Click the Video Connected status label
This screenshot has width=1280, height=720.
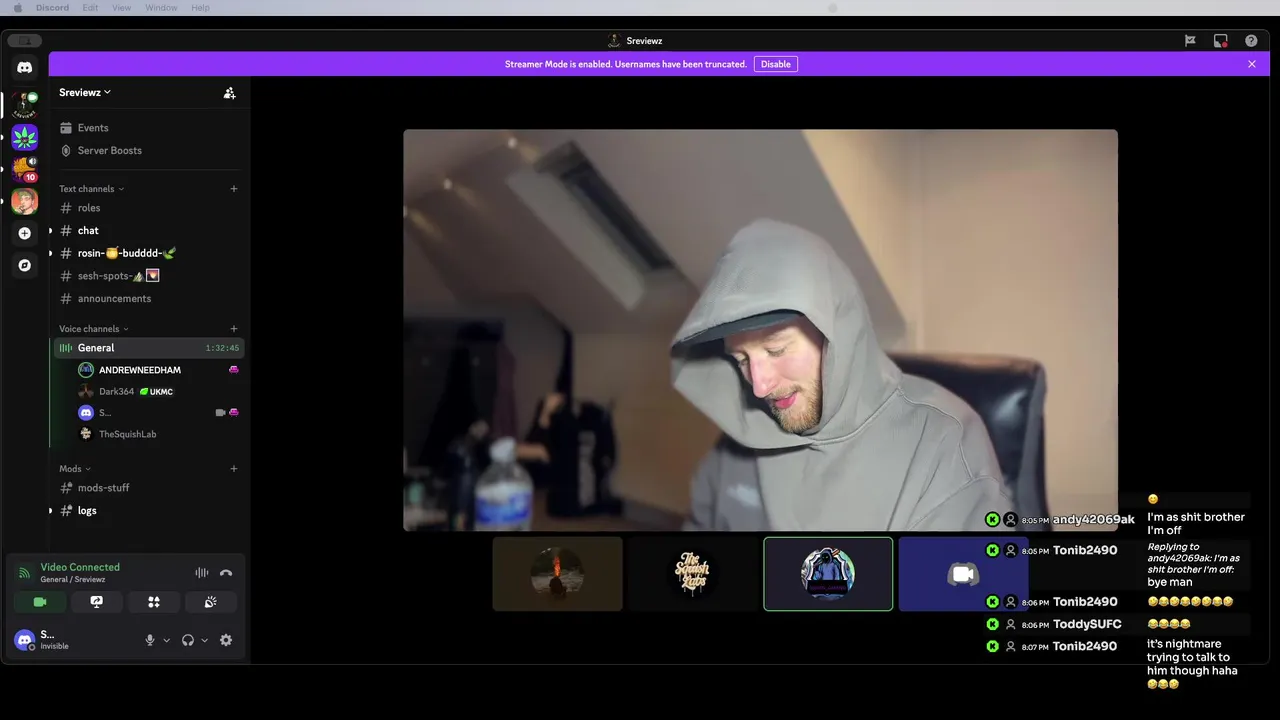pyautogui.click(x=80, y=567)
